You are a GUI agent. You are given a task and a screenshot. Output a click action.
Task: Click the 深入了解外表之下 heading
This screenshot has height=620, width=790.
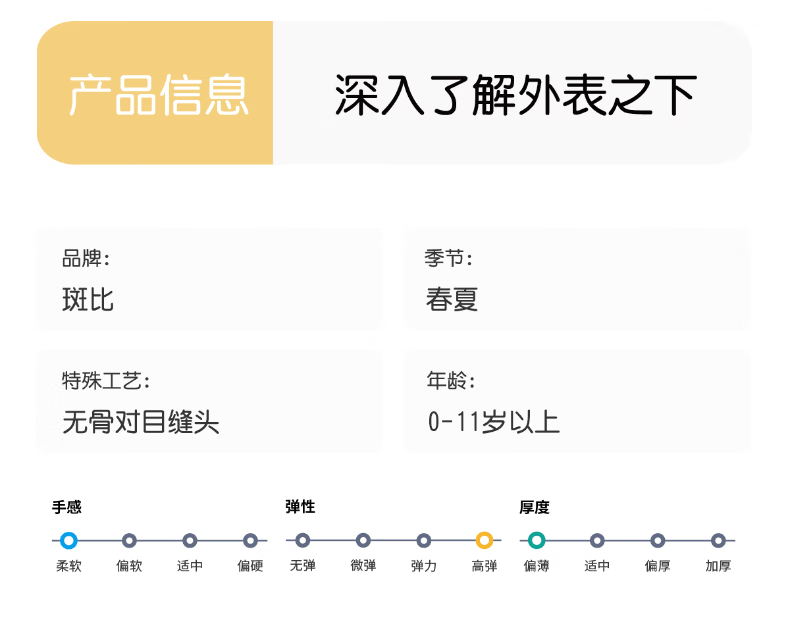tap(514, 94)
